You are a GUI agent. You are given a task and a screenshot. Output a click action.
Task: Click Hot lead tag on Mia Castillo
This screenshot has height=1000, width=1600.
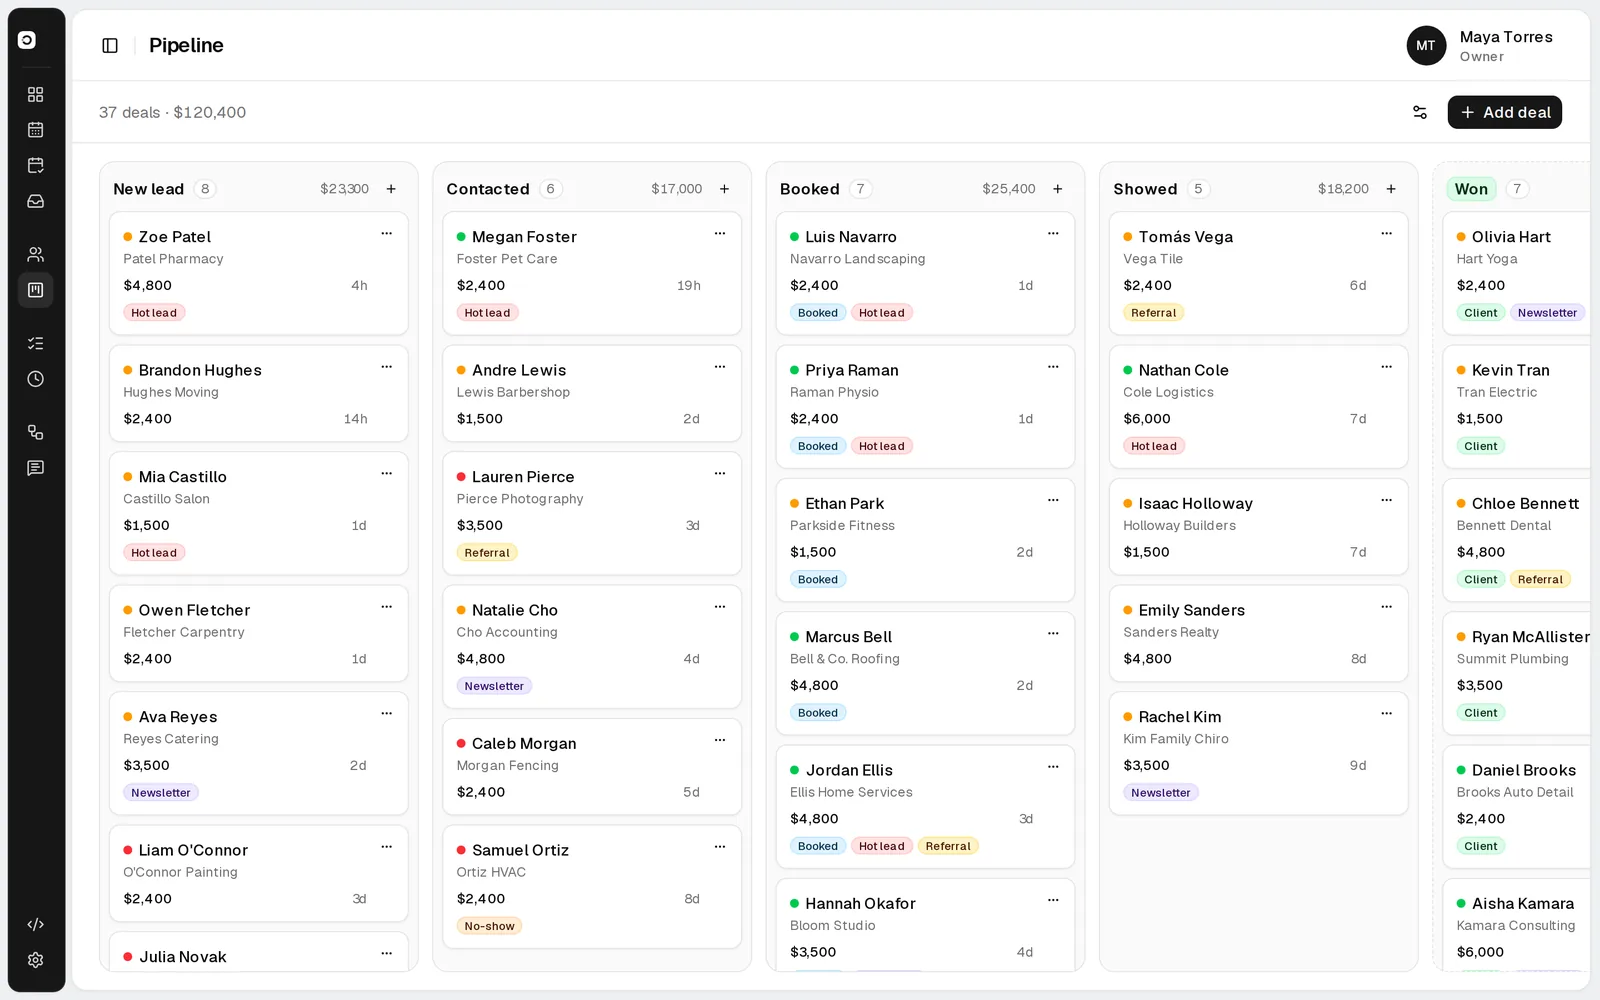(154, 553)
